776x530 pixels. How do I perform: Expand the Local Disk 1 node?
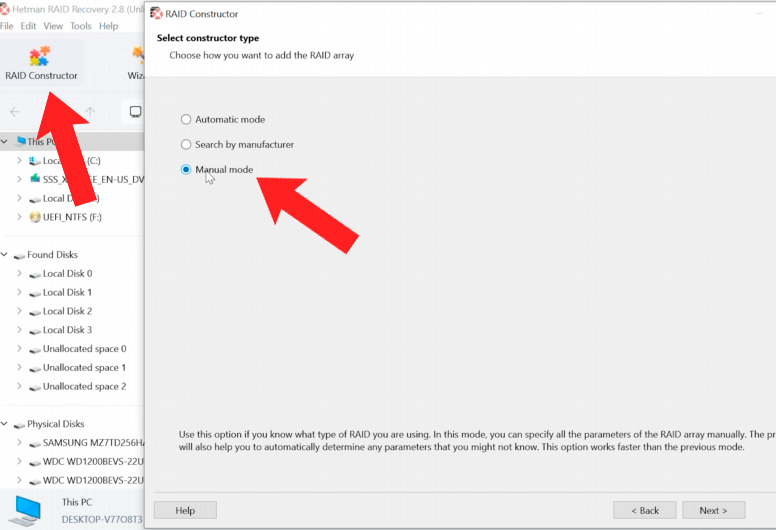pyautogui.click(x=19, y=292)
